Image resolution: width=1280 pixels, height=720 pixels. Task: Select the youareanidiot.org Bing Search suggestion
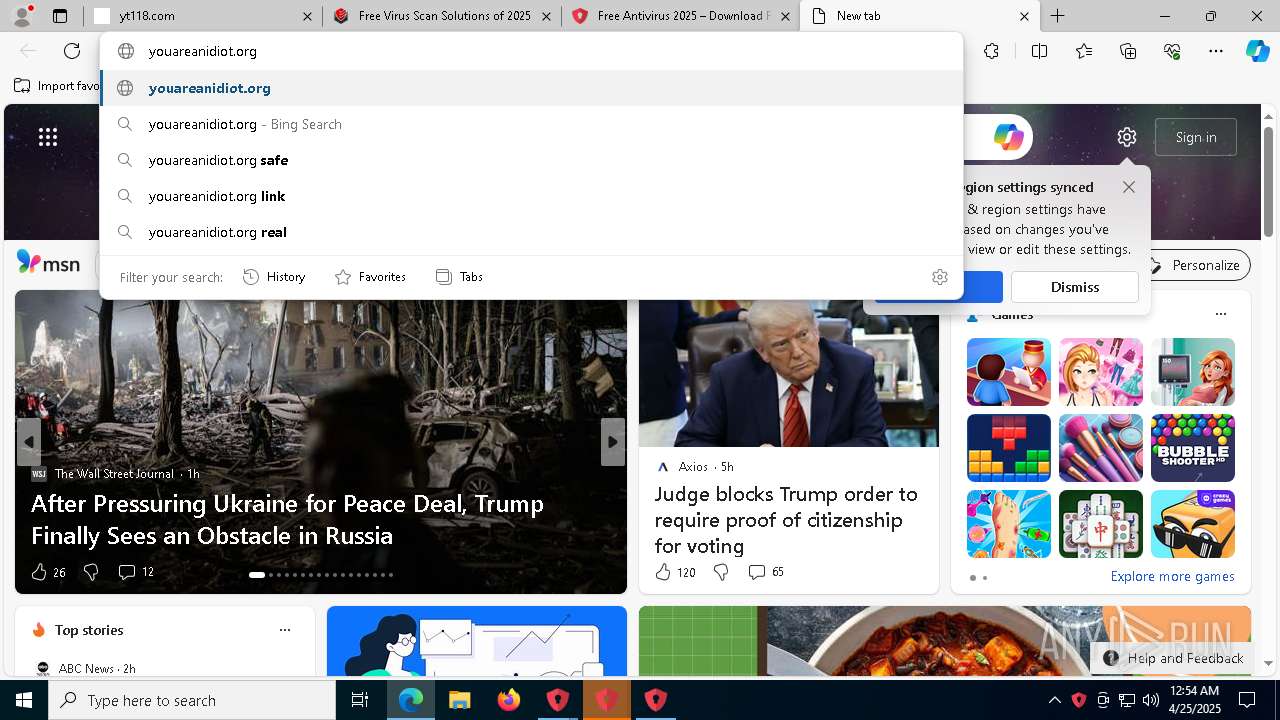pyautogui.click(x=532, y=124)
